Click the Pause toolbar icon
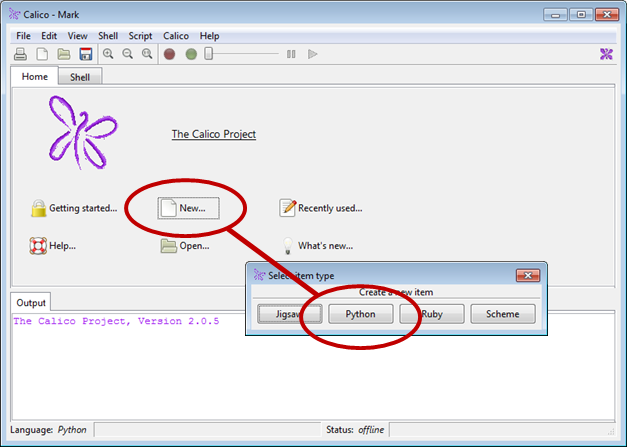 291,54
